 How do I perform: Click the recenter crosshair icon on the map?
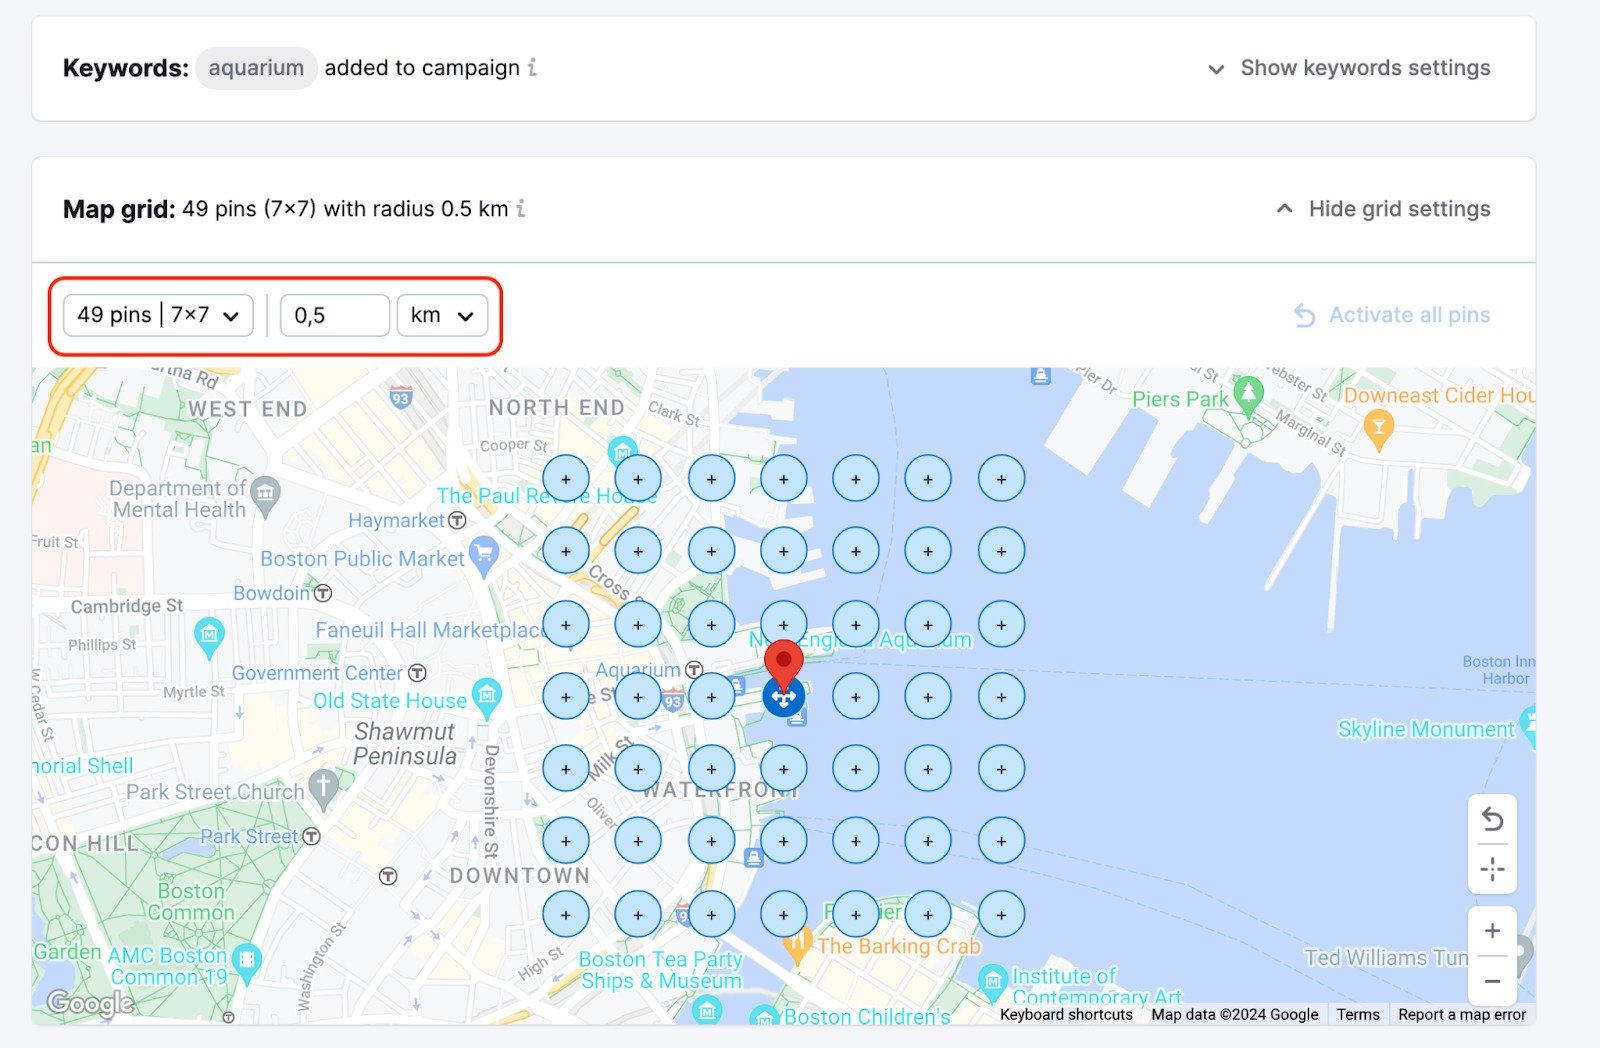(x=1492, y=870)
